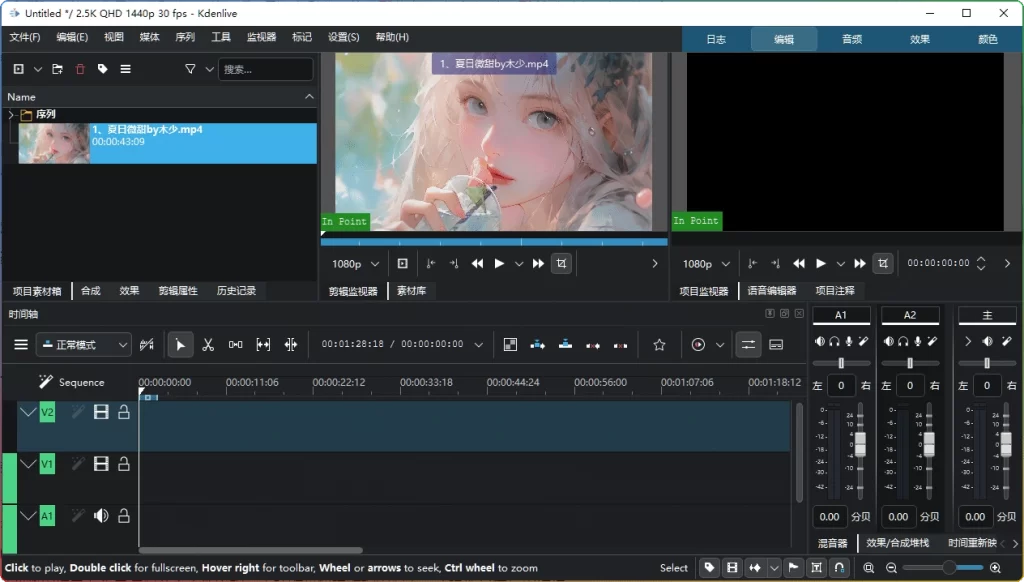Screen dimensions: 1024x582
Task: Click the tag icon in the project bin toolbar
Action: 101,68
